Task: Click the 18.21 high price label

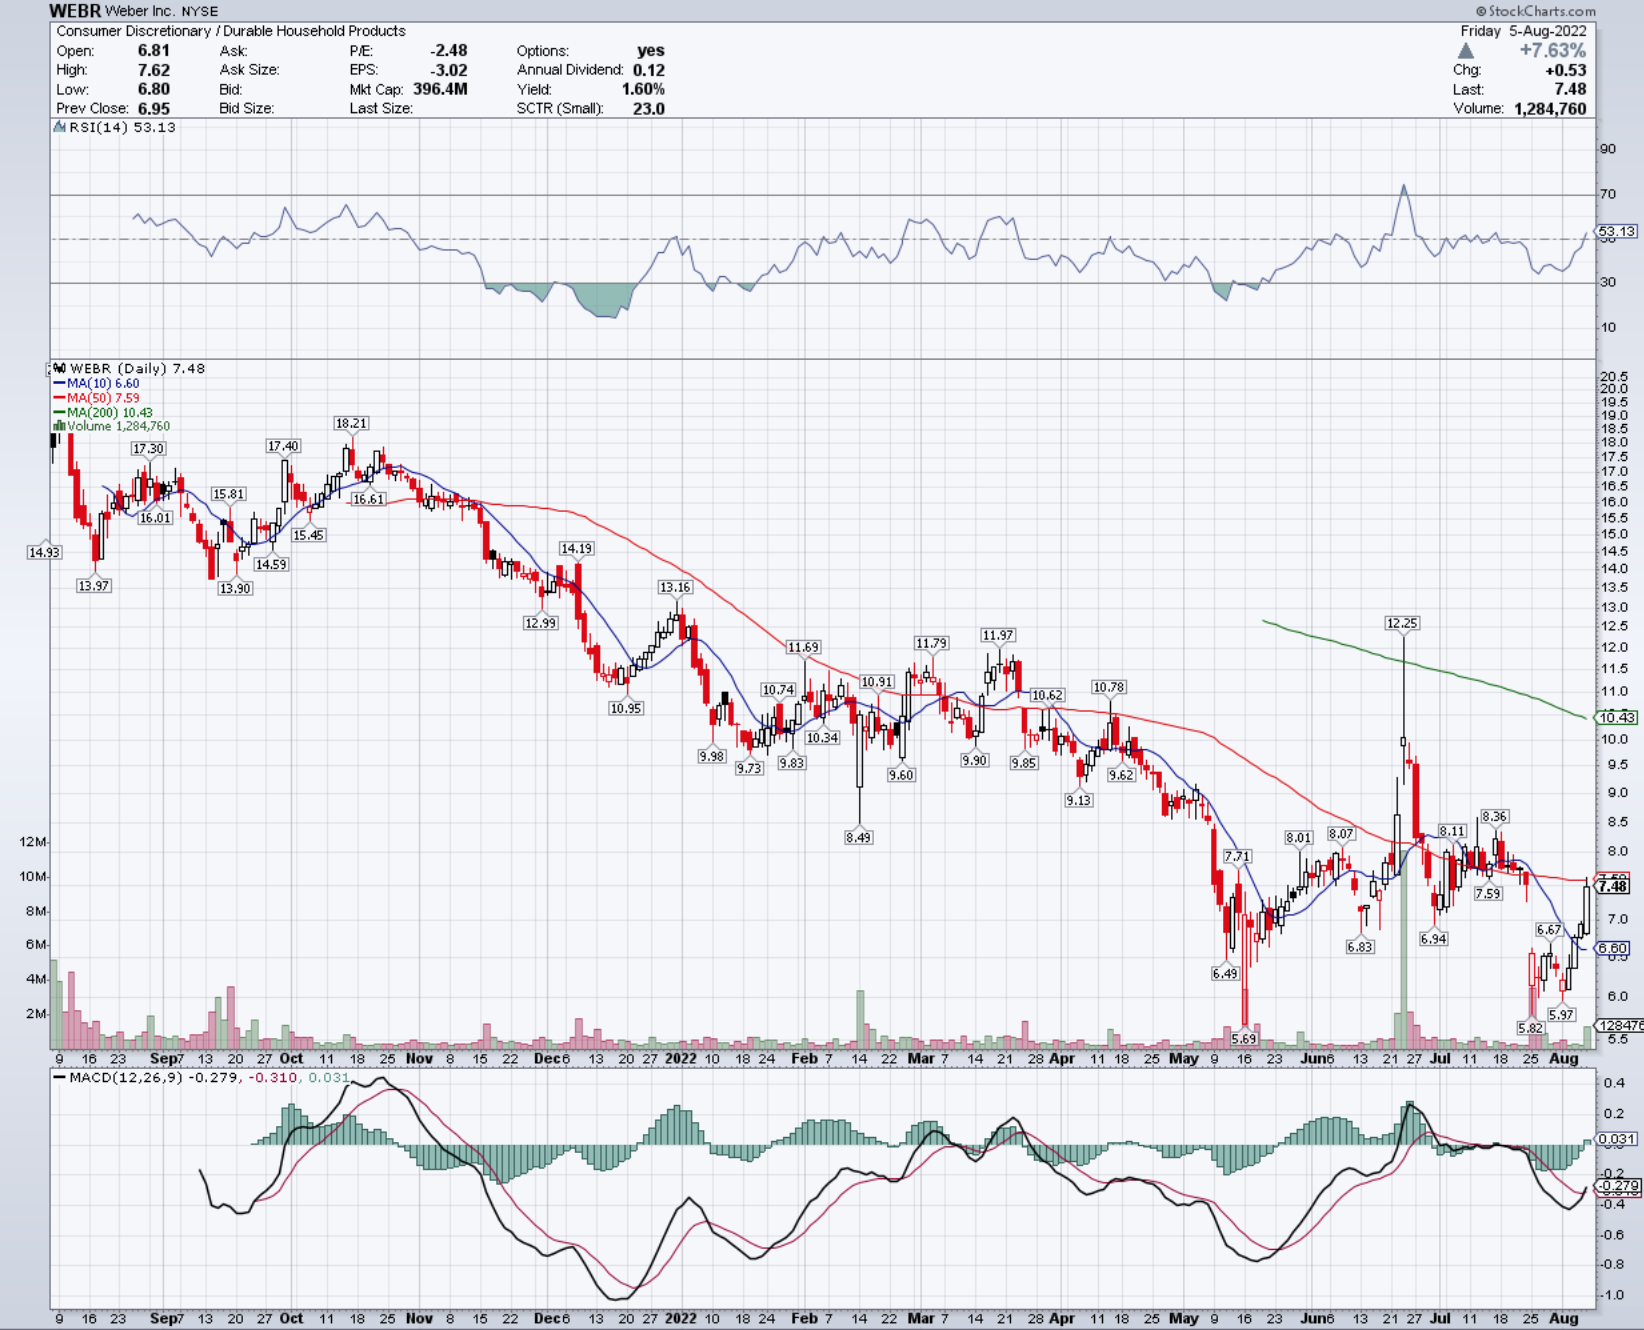Action: pos(351,423)
